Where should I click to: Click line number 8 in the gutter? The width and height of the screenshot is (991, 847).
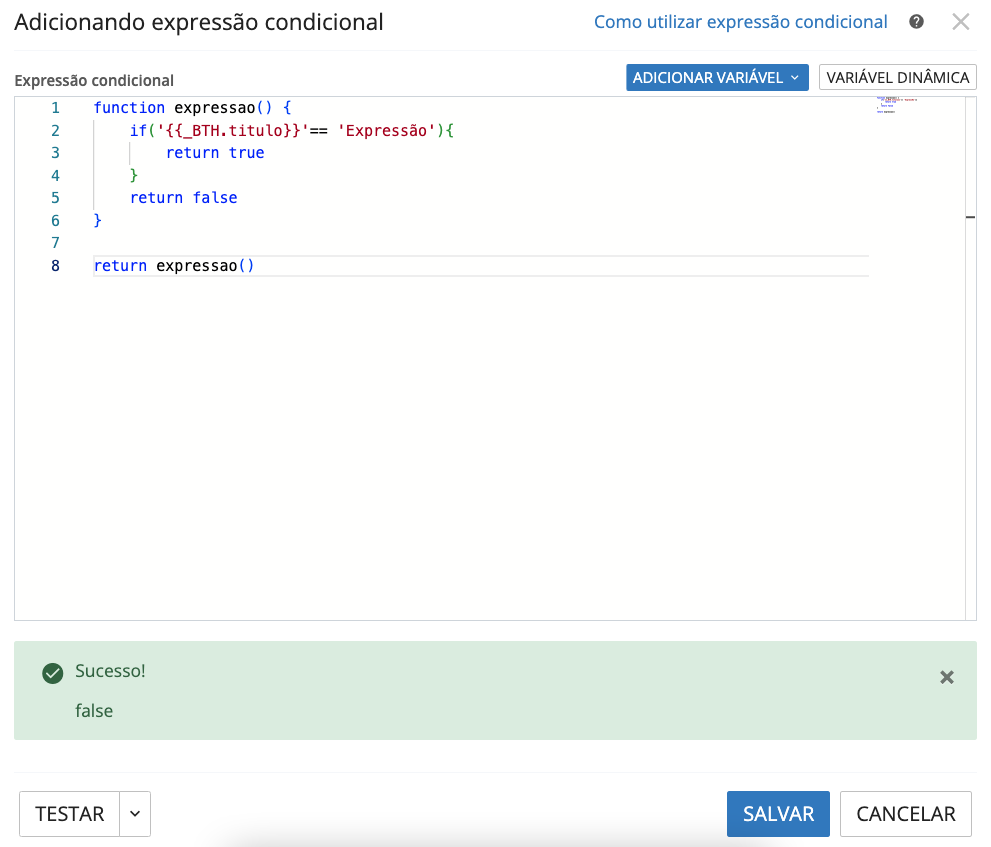(x=55, y=266)
